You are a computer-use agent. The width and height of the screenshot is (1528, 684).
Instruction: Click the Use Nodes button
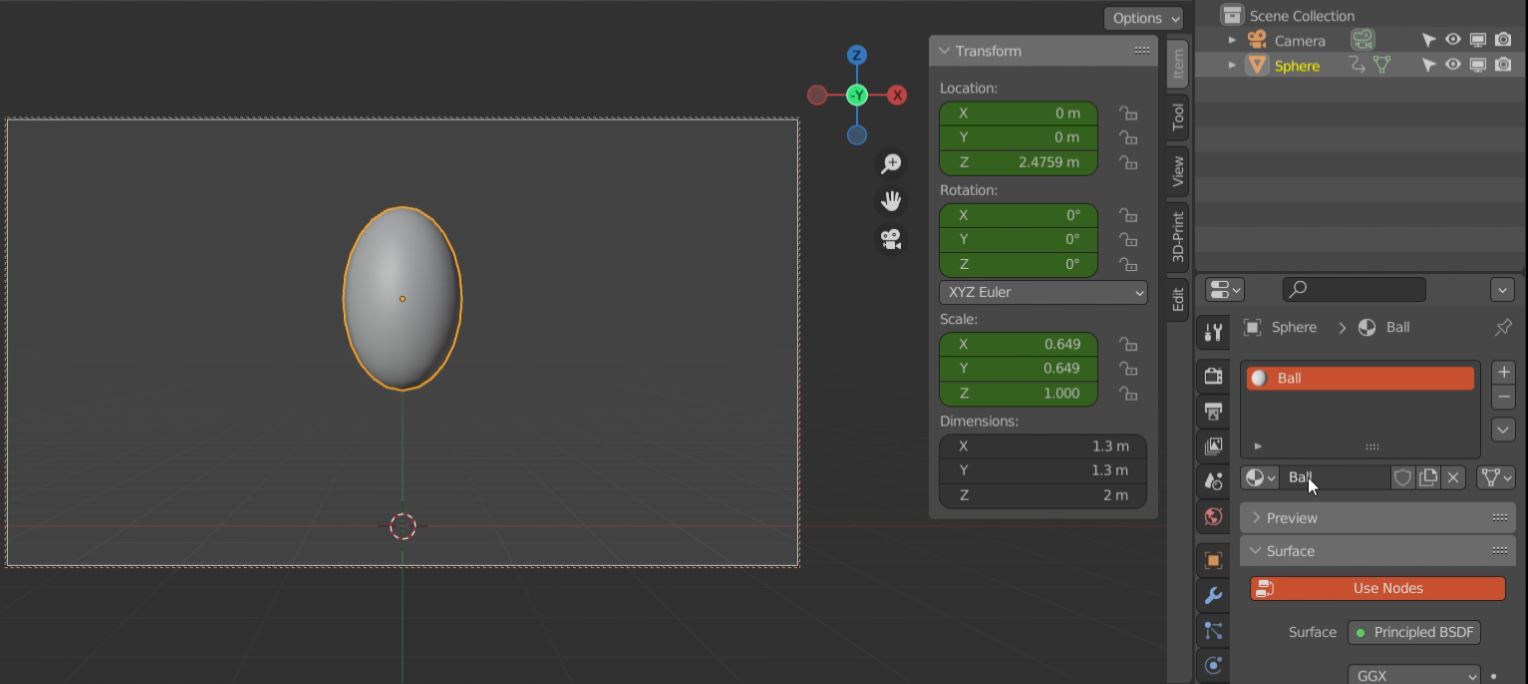[1377, 588]
